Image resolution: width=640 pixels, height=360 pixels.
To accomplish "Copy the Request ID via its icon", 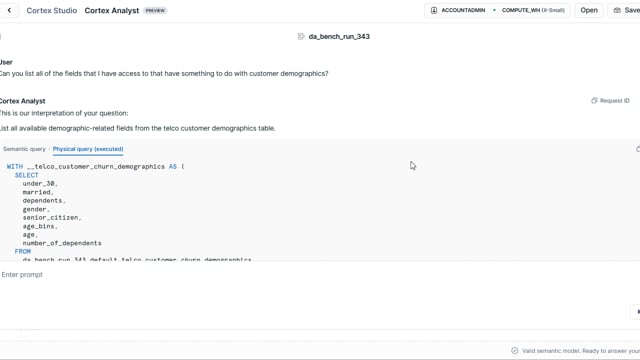I will point(594,100).
